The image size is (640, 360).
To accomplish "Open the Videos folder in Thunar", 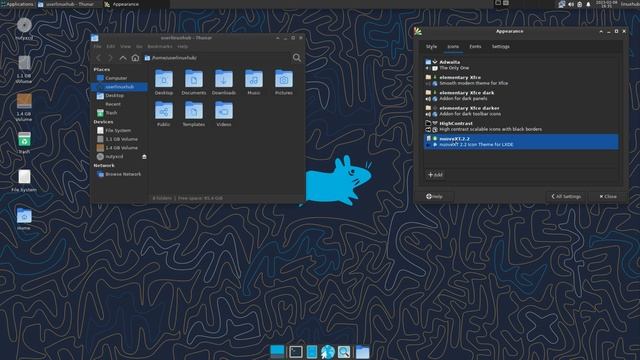I will (224, 113).
